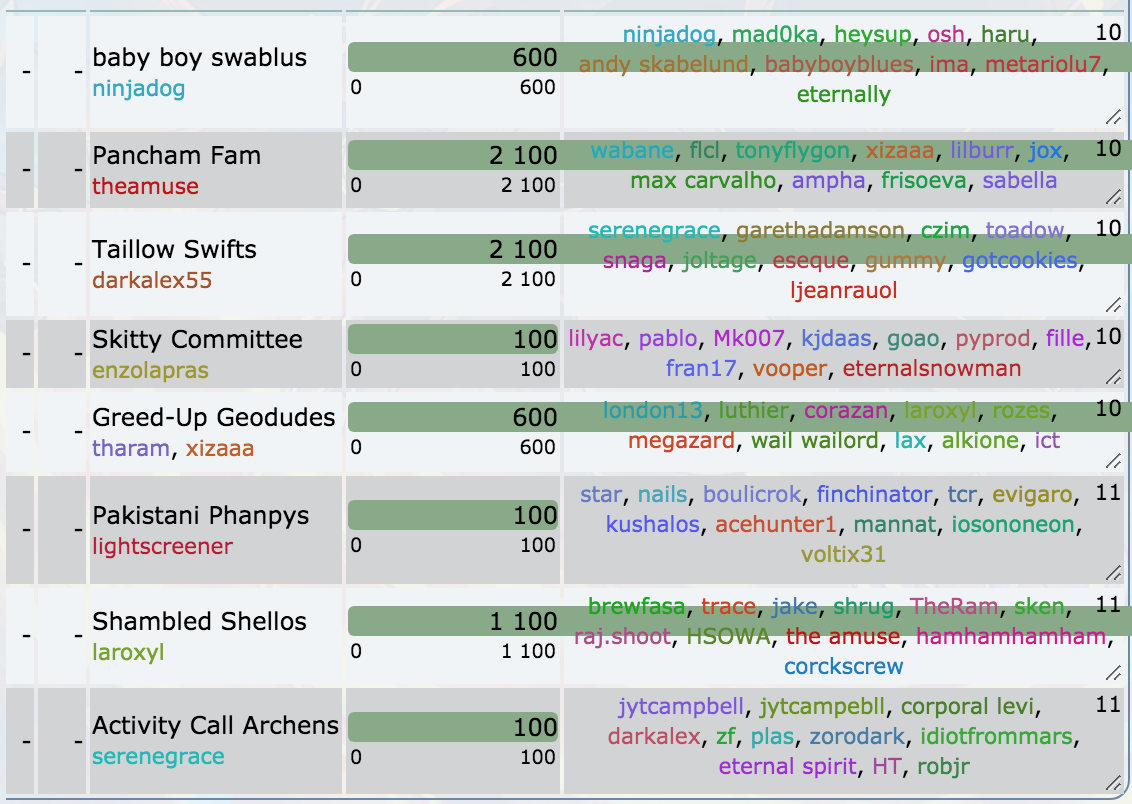Click the resize handle of Pakistani Phanpys roster
The height and width of the screenshot is (804, 1132).
pyautogui.click(x=1113, y=573)
